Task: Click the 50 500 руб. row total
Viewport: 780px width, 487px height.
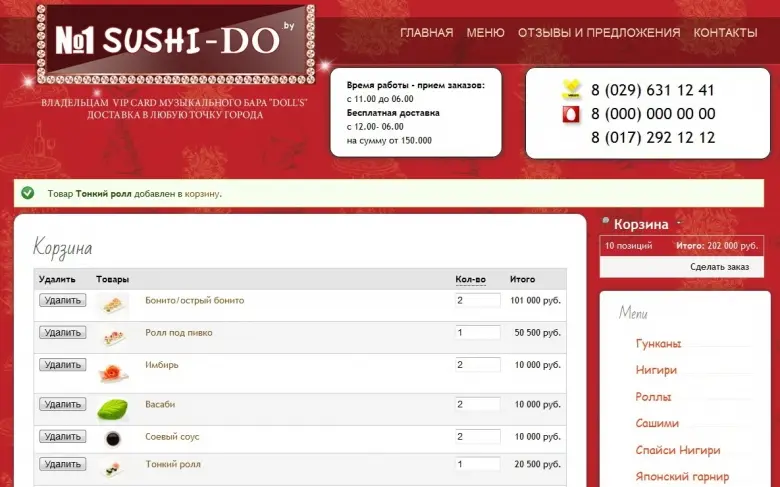Action: click(x=537, y=333)
